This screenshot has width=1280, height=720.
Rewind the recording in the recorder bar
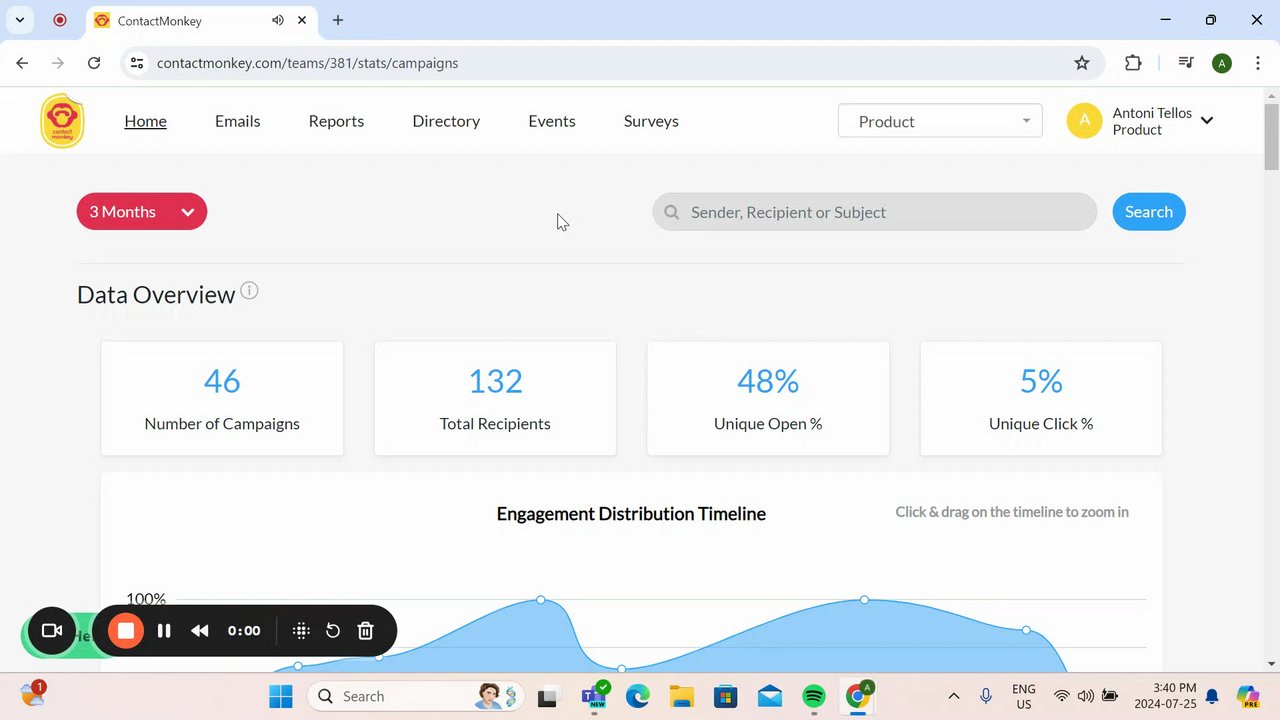pos(200,631)
